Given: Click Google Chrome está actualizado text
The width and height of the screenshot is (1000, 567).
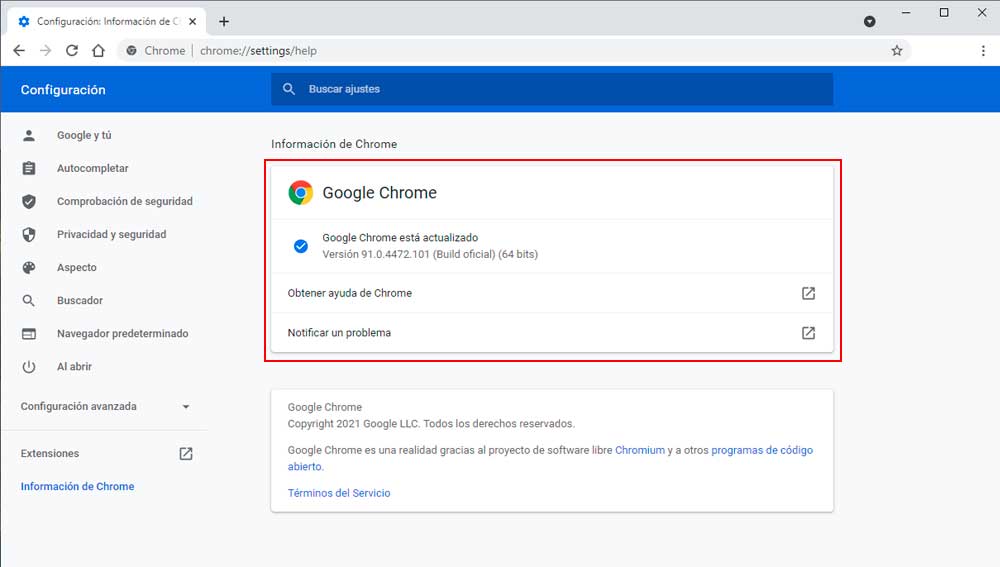Looking at the screenshot, I should pyautogui.click(x=400, y=238).
